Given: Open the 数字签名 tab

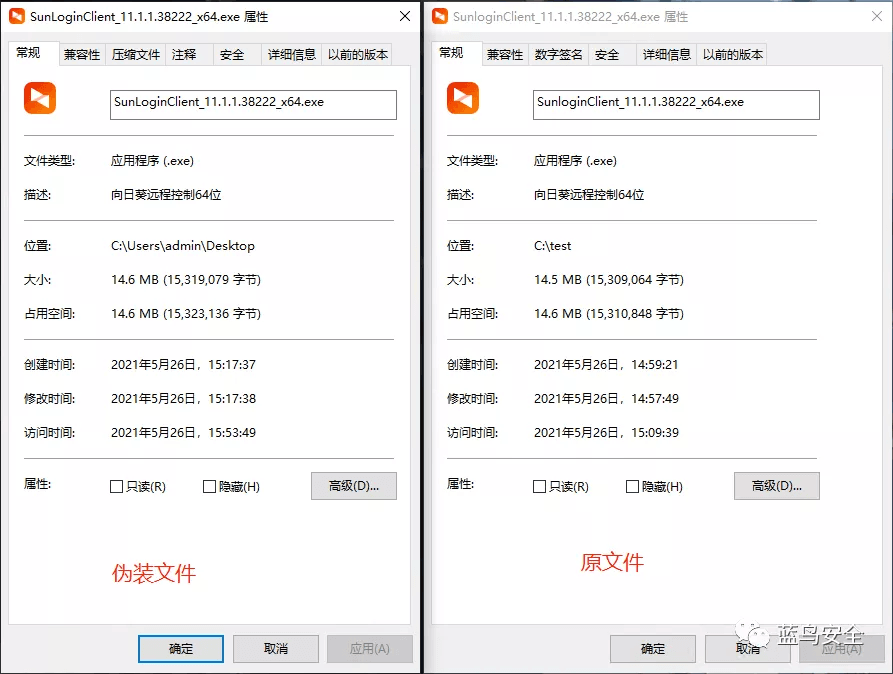Looking at the screenshot, I should pyautogui.click(x=559, y=55).
